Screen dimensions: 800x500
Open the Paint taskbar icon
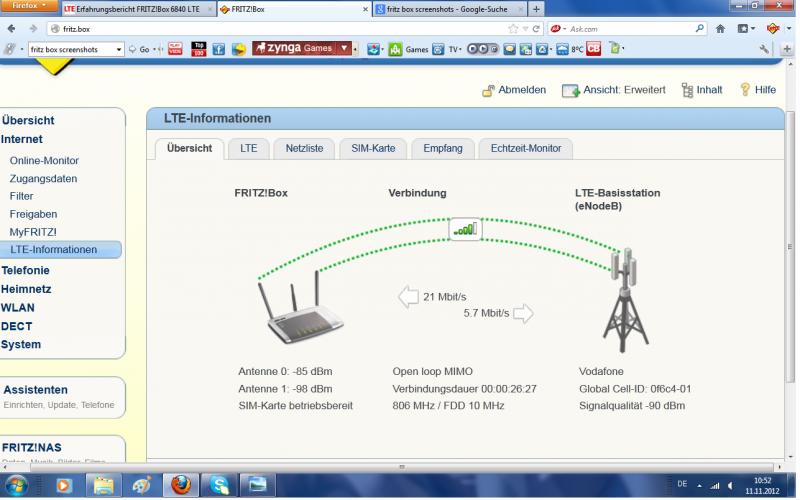141,485
